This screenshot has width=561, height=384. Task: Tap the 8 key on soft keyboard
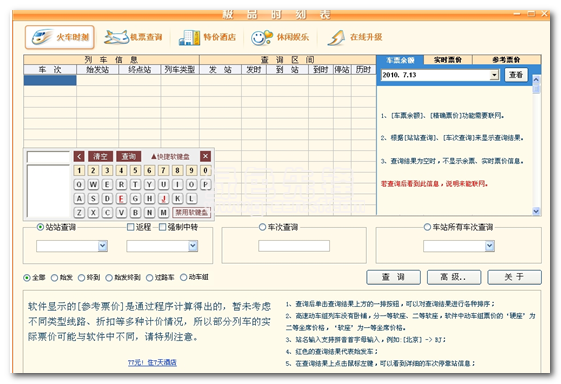click(177, 170)
